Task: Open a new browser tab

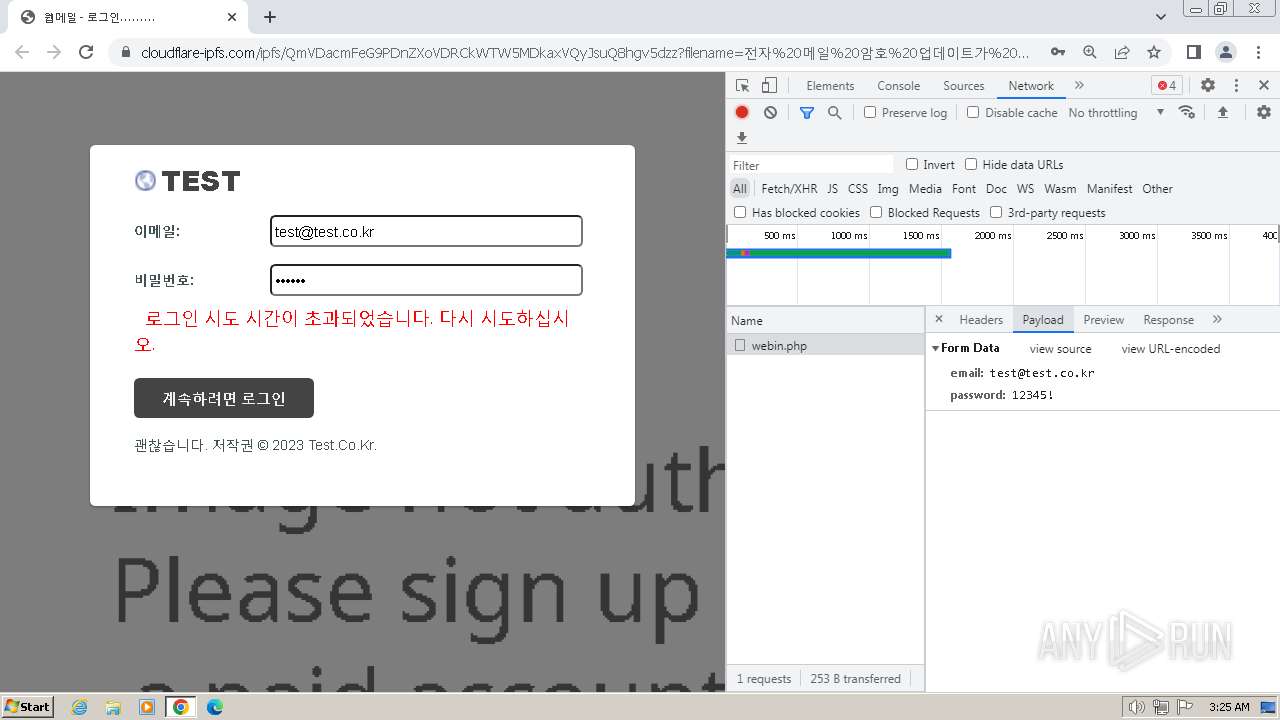Action: tap(270, 17)
